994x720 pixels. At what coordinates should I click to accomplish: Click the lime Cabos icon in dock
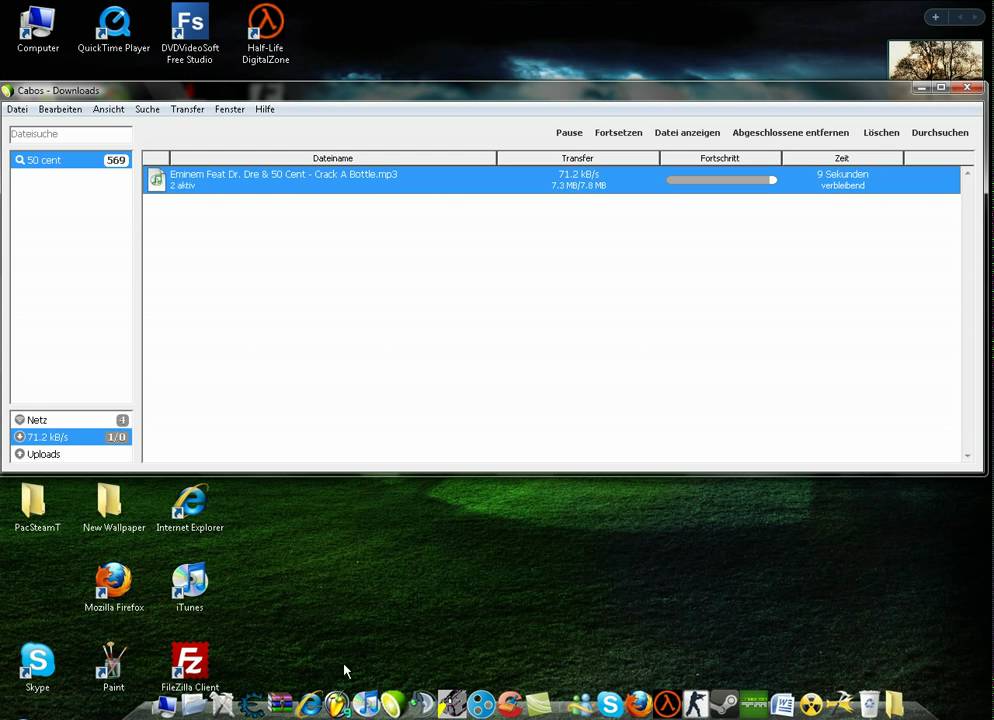point(393,704)
